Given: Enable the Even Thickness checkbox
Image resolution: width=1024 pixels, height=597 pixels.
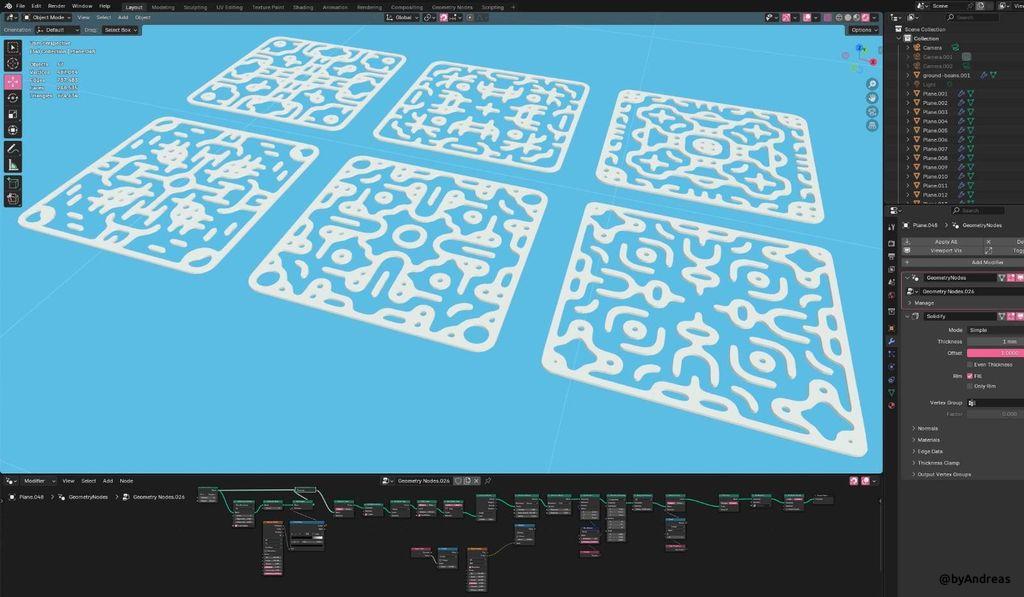Looking at the screenshot, I should 969,364.
